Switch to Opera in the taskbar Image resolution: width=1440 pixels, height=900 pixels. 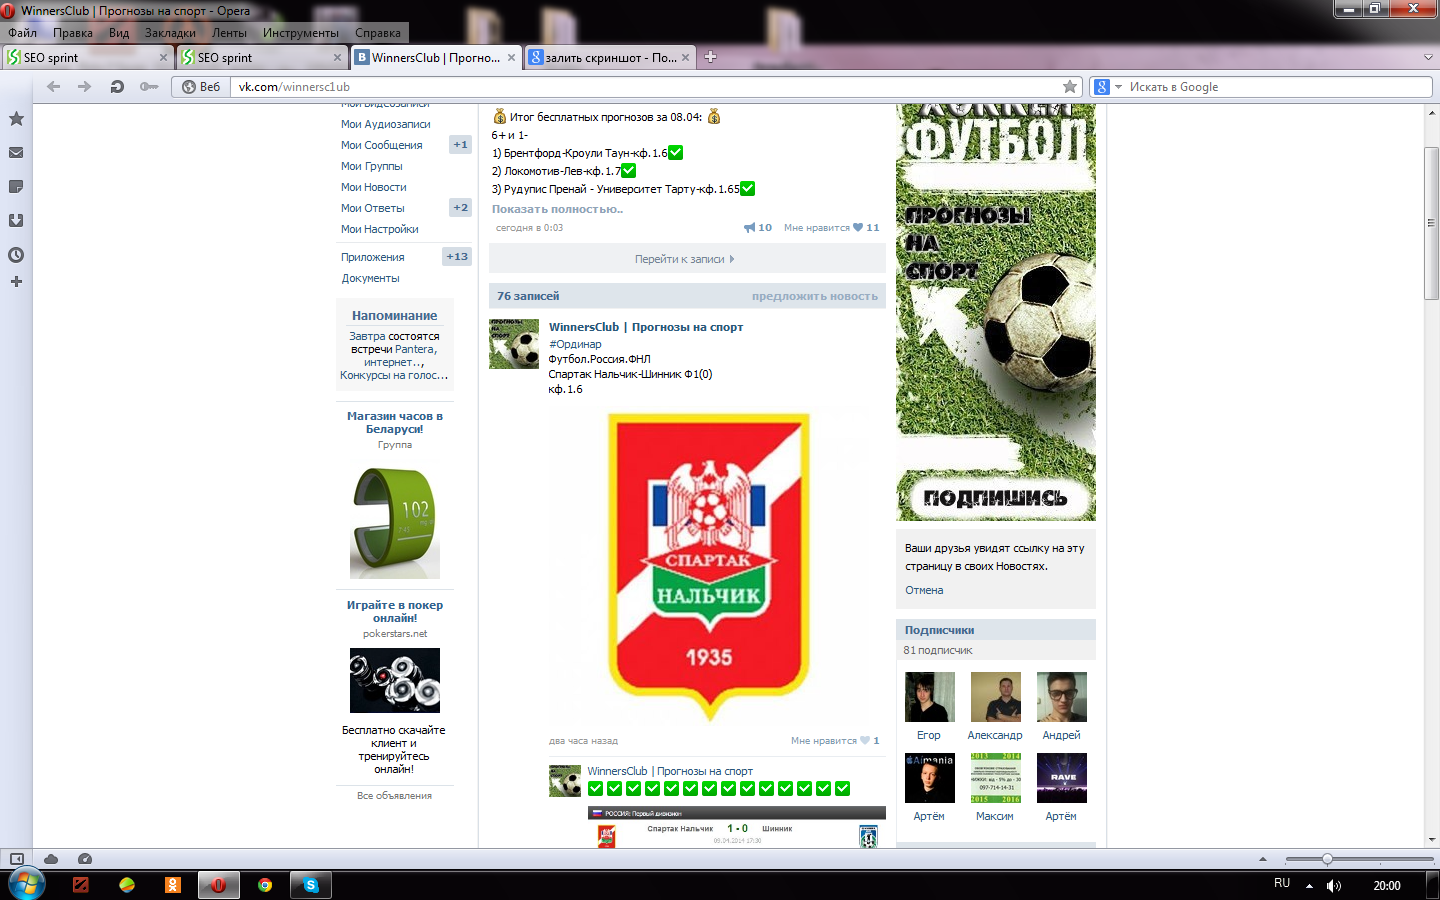(218, 885)
